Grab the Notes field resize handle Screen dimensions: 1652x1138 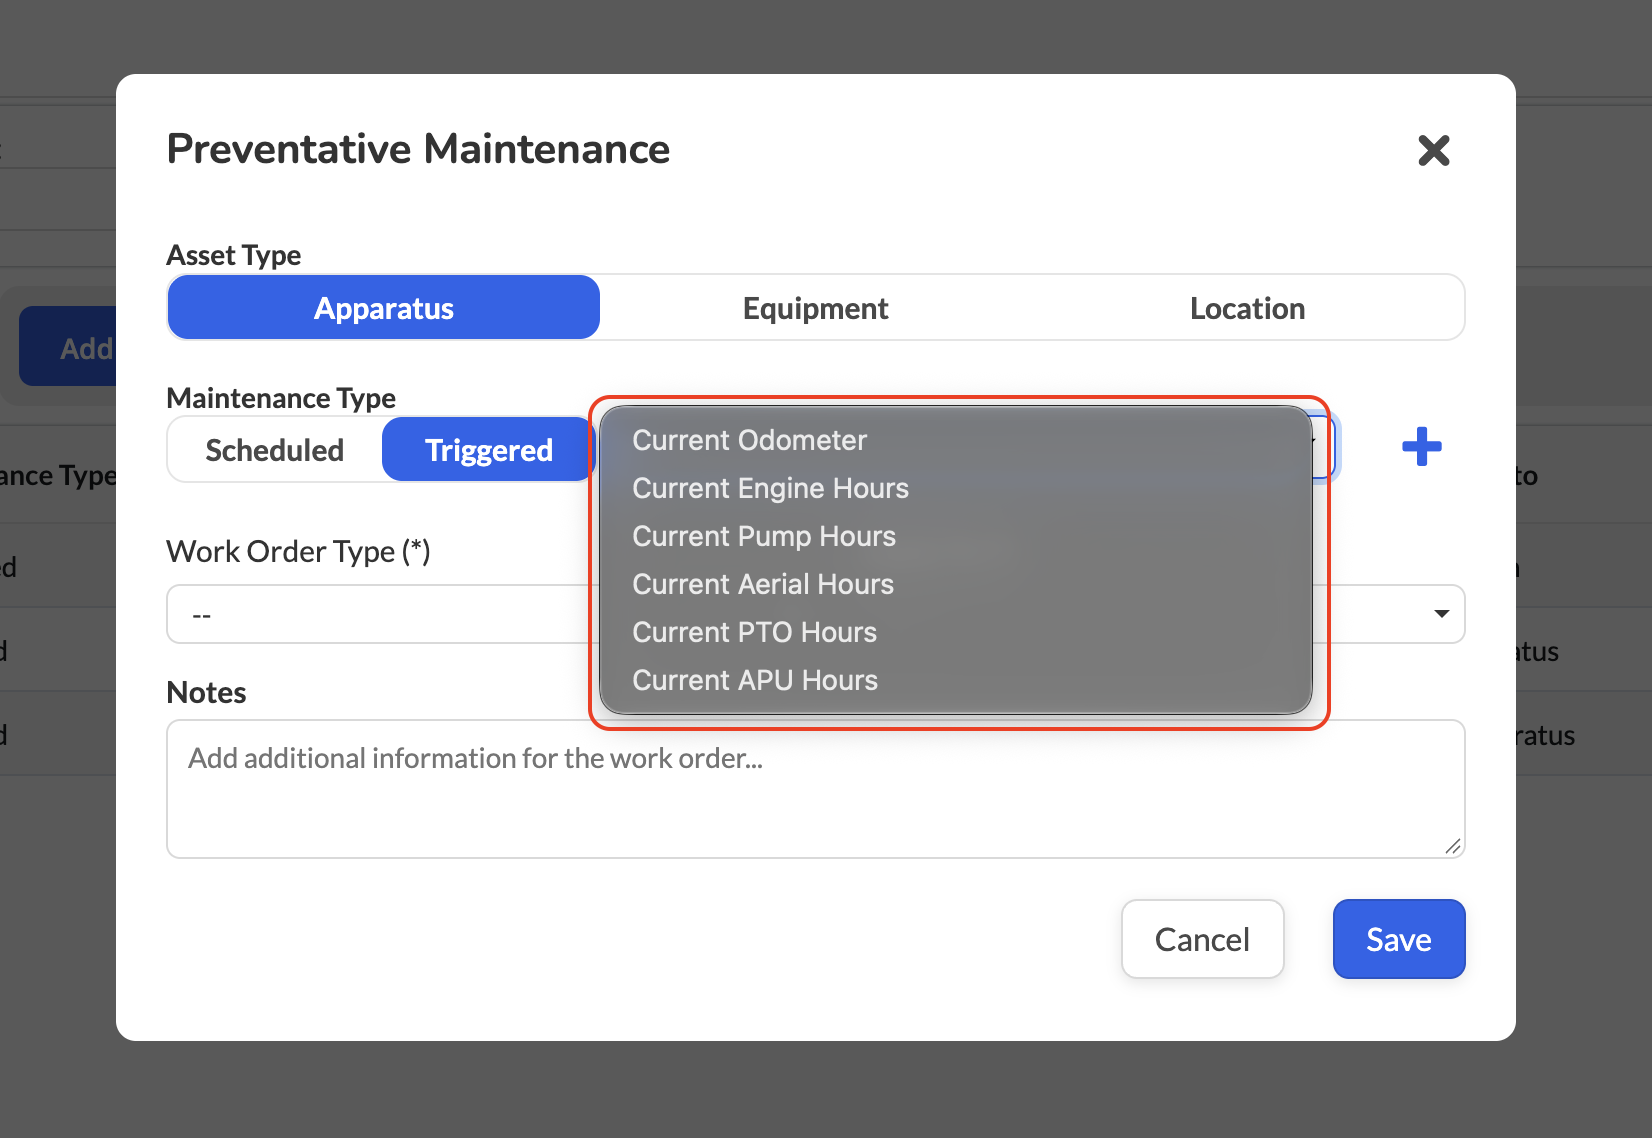click(1453, 846)
